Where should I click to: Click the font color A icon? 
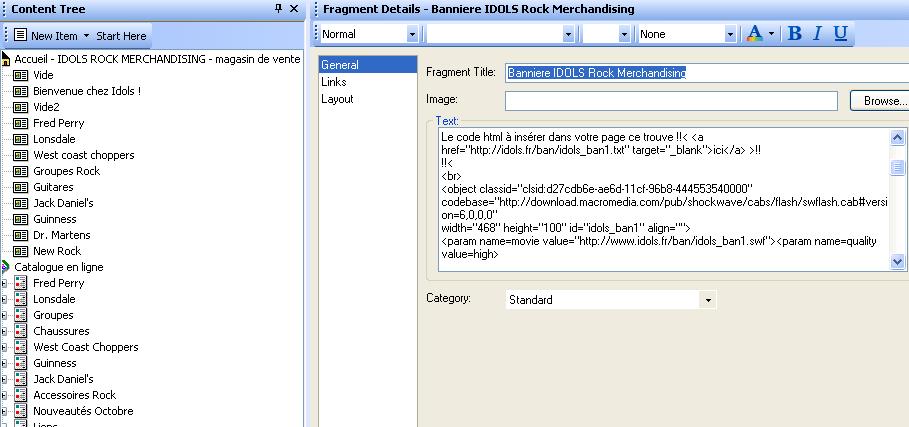click(x=753, y=33)
